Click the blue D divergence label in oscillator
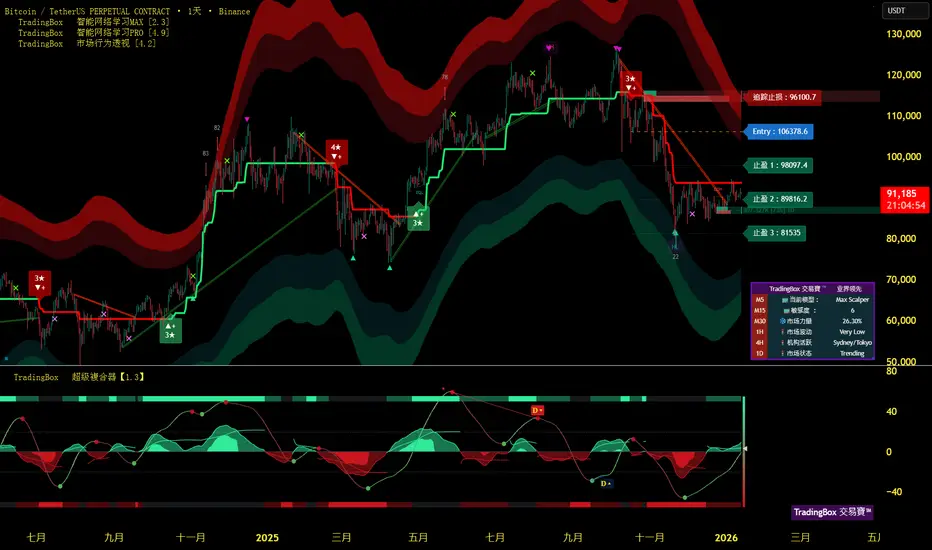932x550 pixels. (606, 483)
